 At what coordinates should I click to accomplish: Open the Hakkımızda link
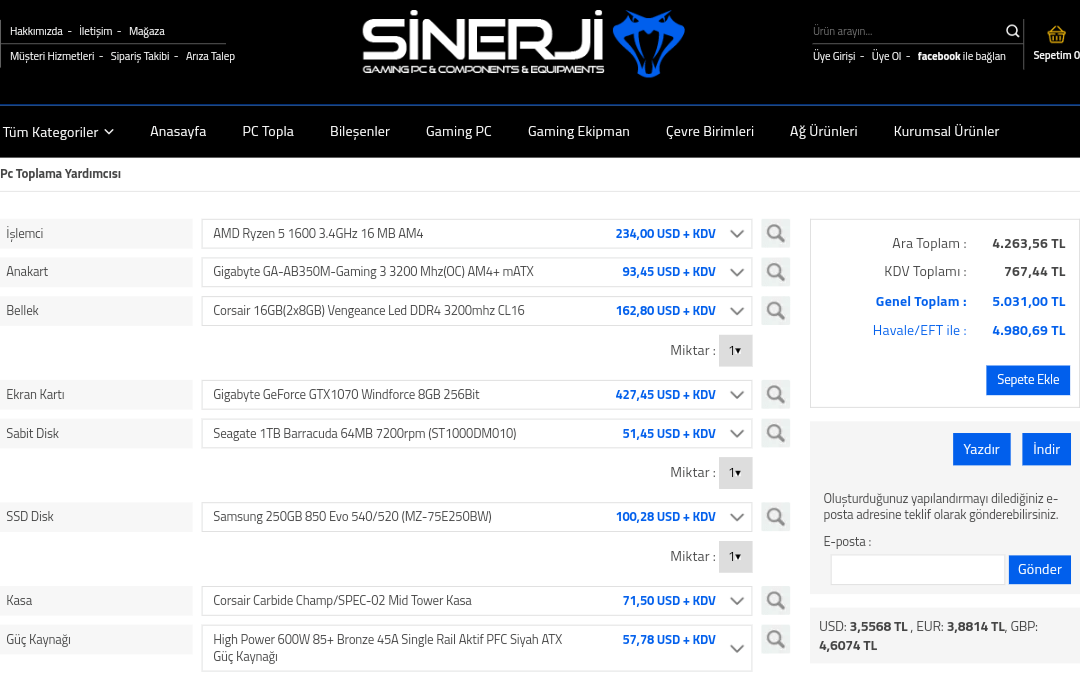pos(36,31)
